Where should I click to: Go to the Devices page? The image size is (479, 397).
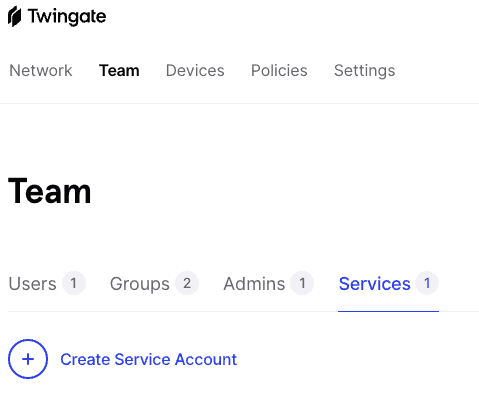click(x=195, y=70)
